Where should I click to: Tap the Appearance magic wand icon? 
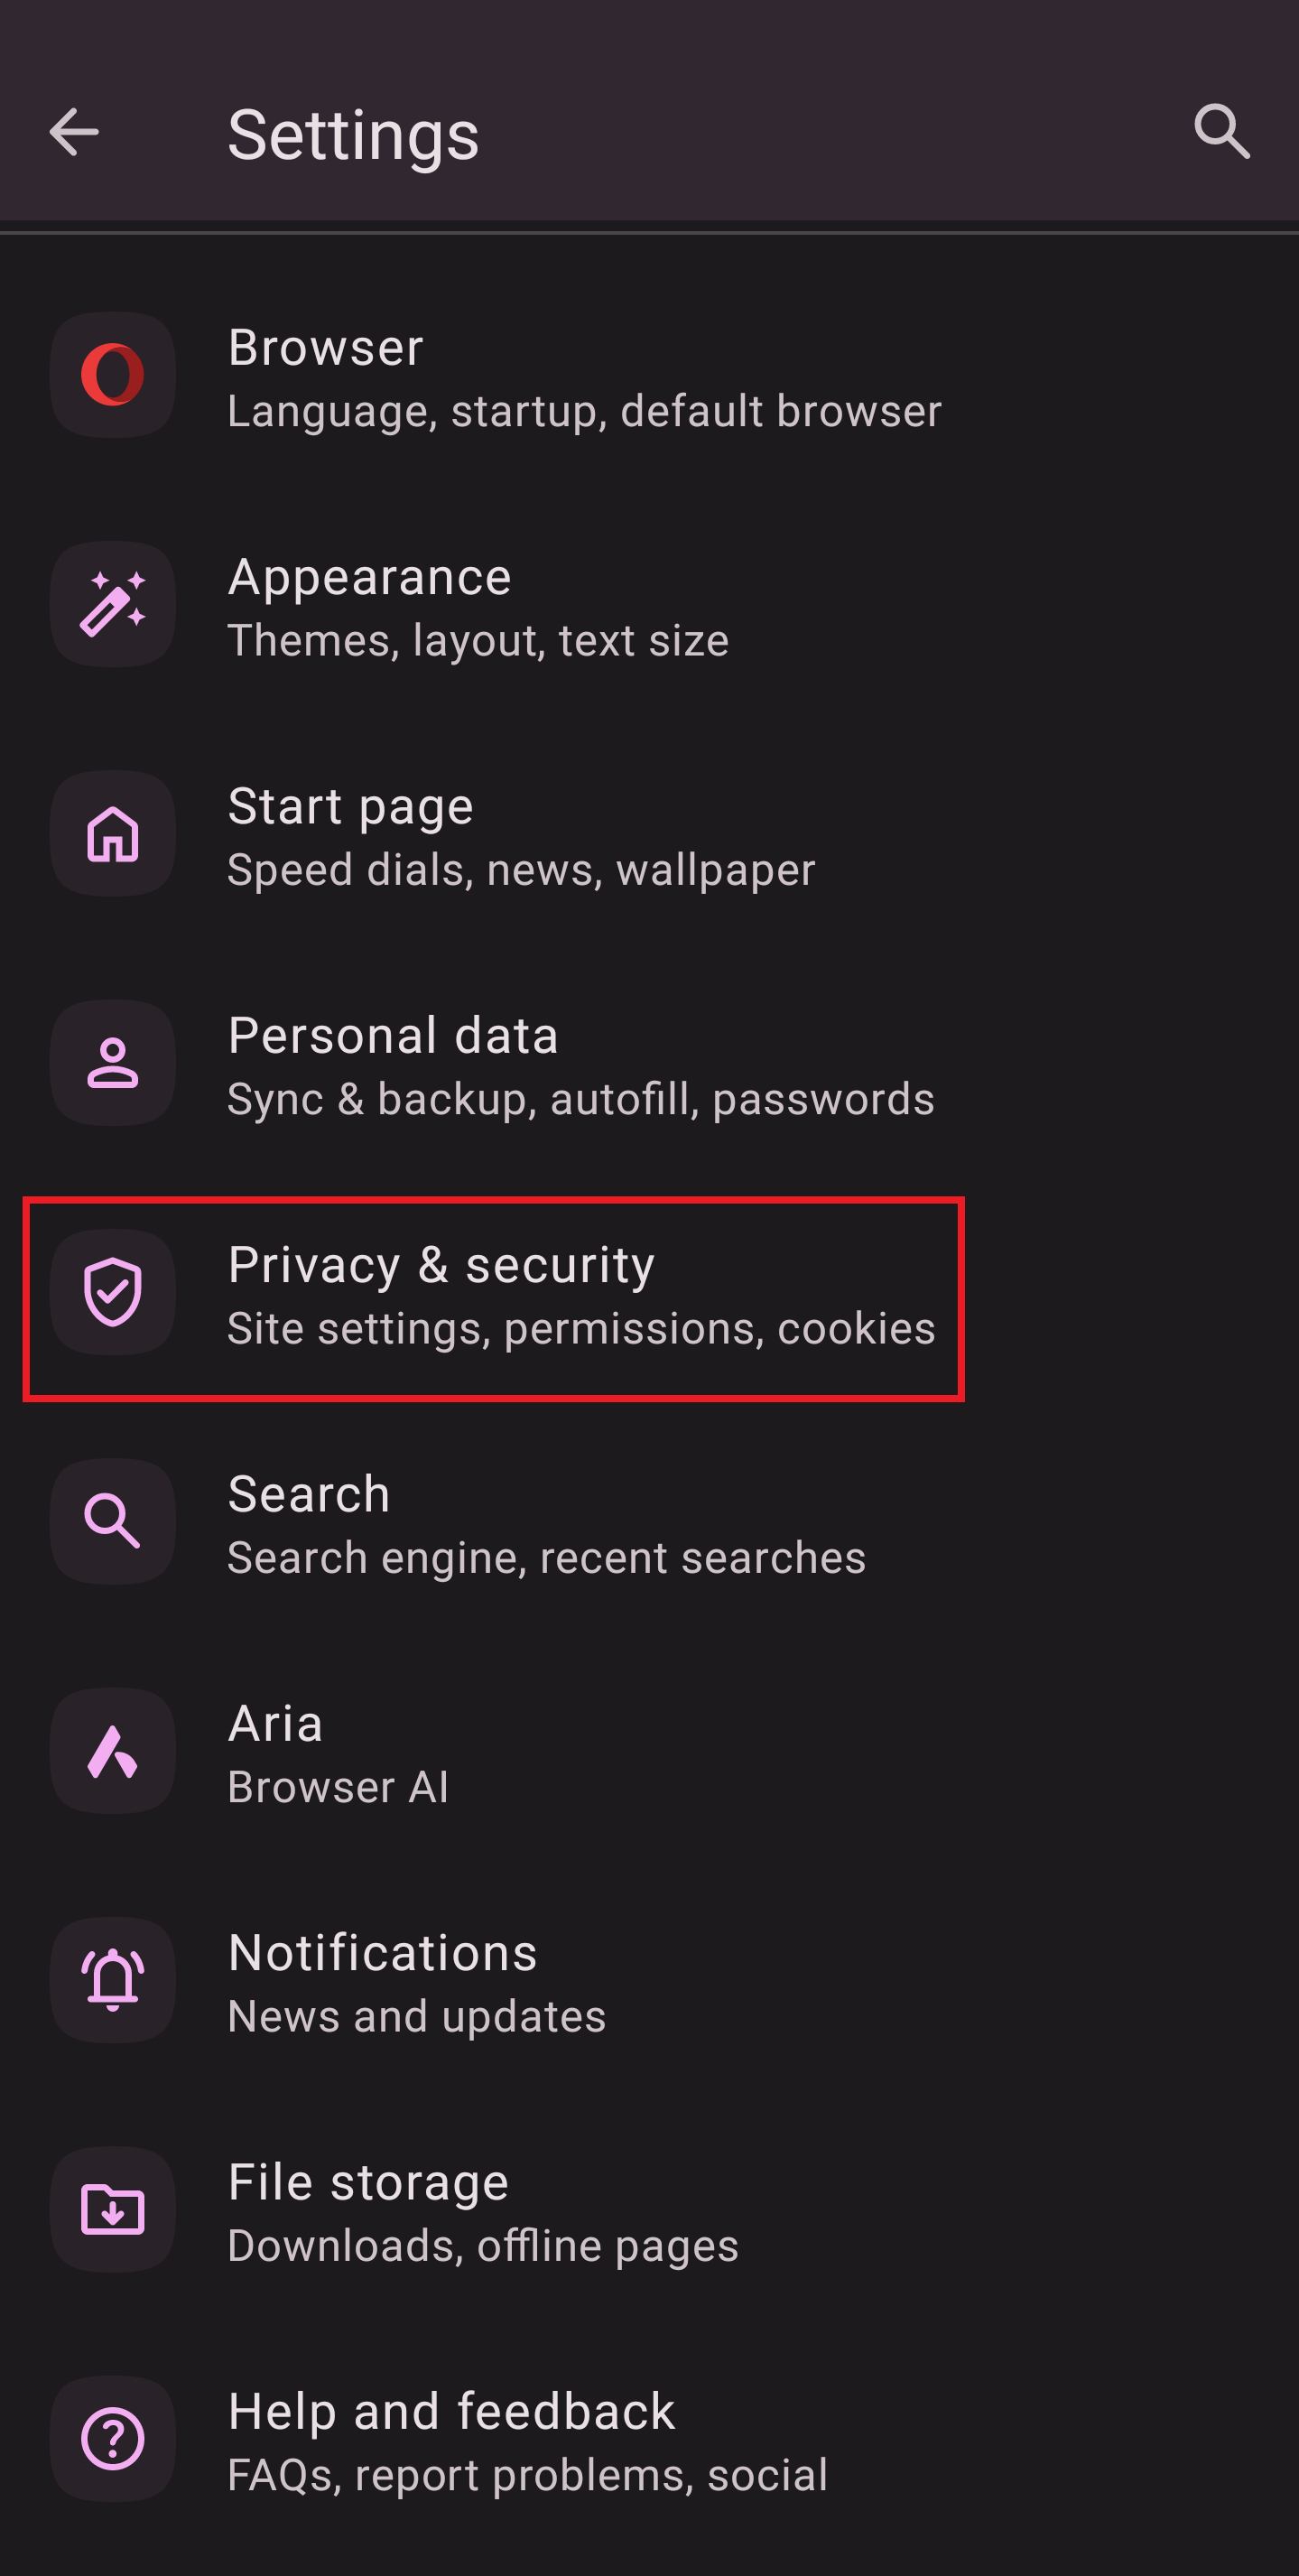pyautogui.click(x=113, y=605)
